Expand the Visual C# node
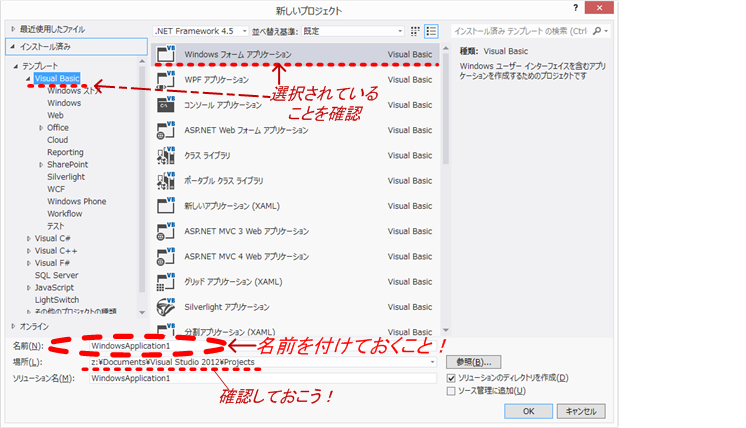The width and height of the screenshot is (746, 428). tap(29, 239)
